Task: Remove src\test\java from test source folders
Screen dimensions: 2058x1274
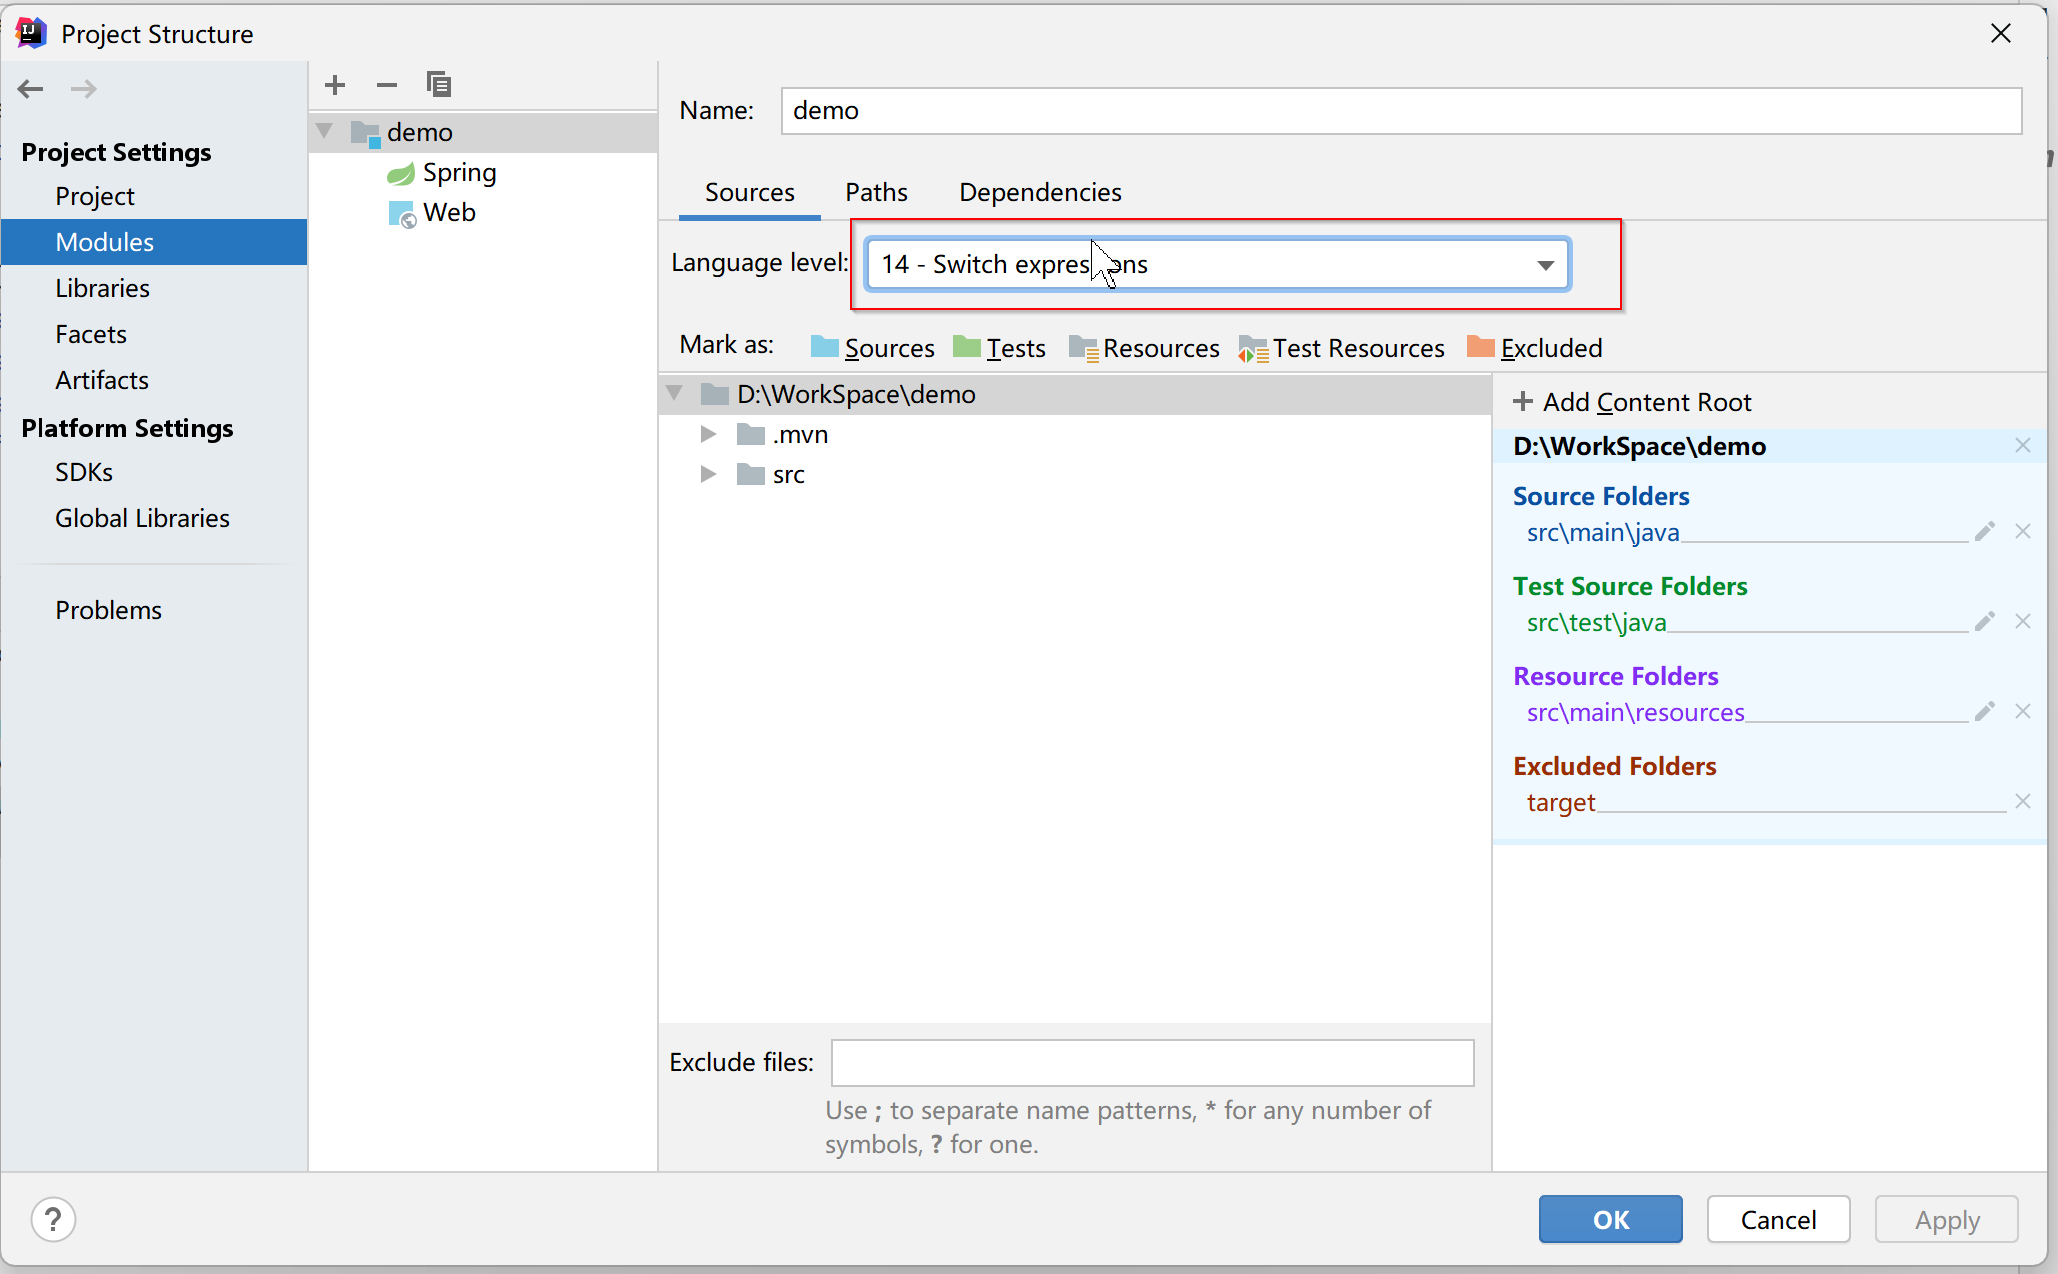Action: point(2022,622)
